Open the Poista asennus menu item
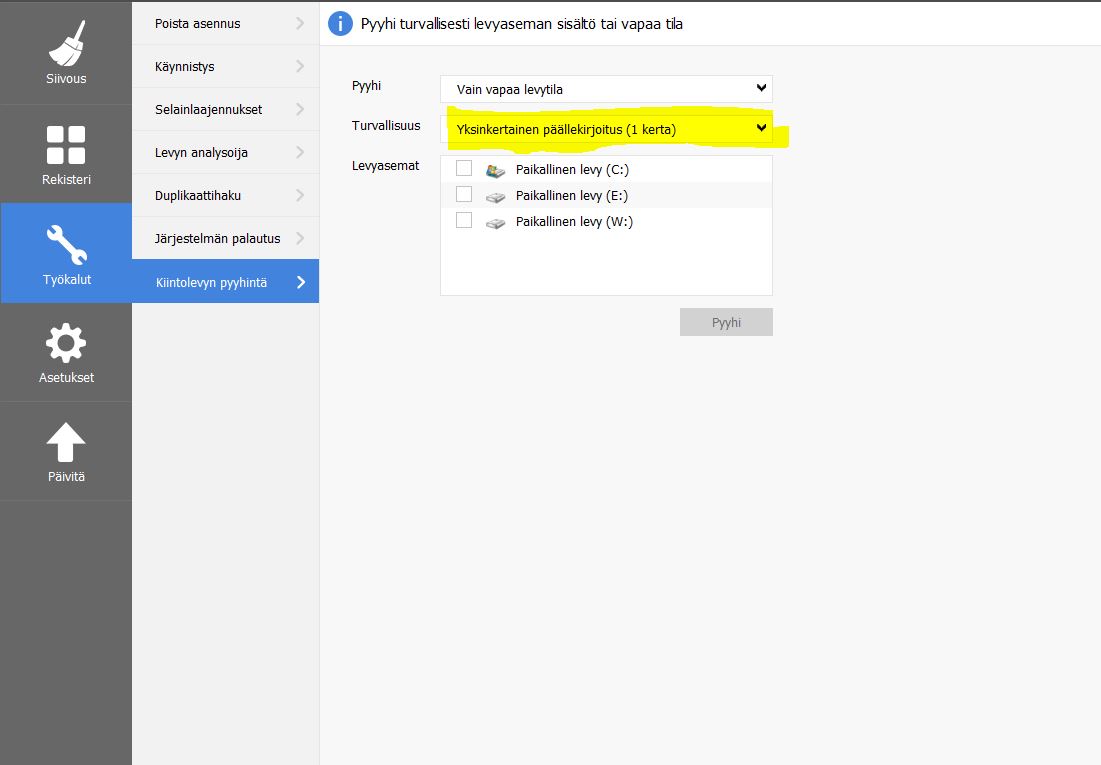Image resolution: width=1101 pixels, height=765 pixels. pos(225,24)
